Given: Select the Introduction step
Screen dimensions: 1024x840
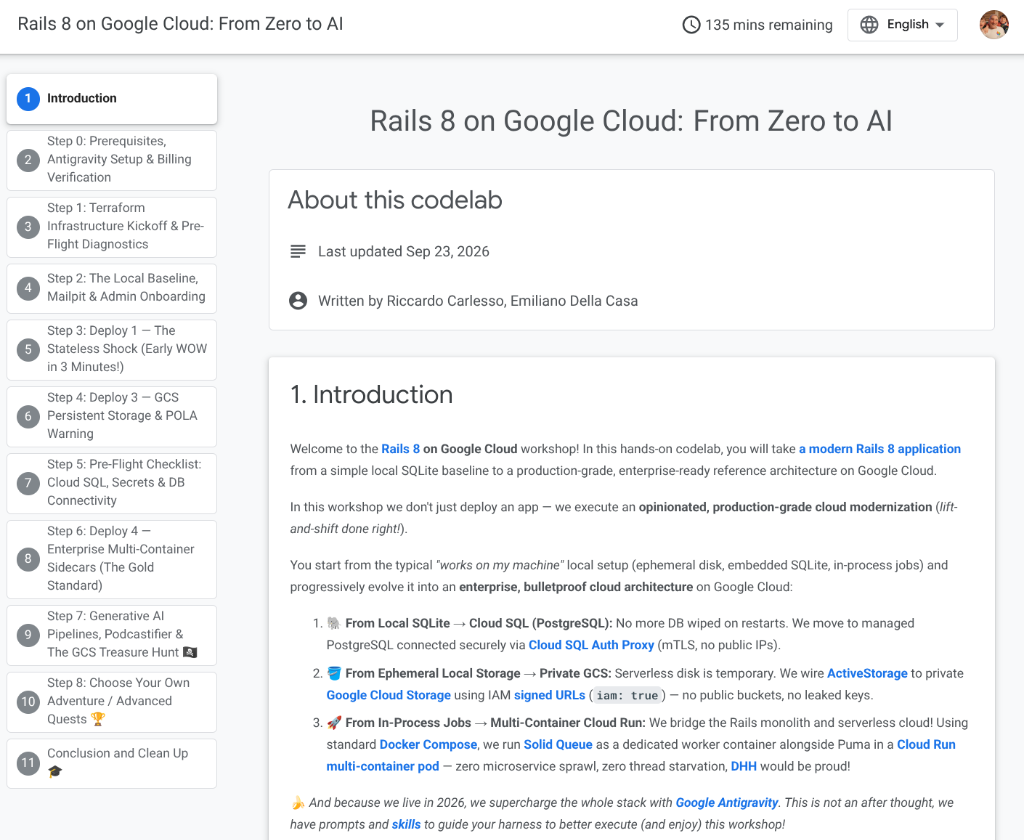Looking at the screenshot, I should [x=112, y=99].
